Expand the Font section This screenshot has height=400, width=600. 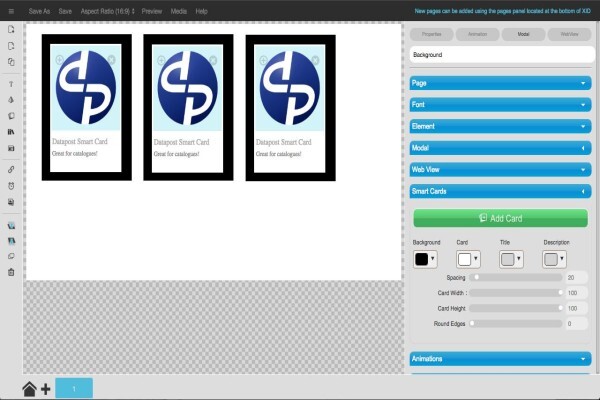coord(500,104)
